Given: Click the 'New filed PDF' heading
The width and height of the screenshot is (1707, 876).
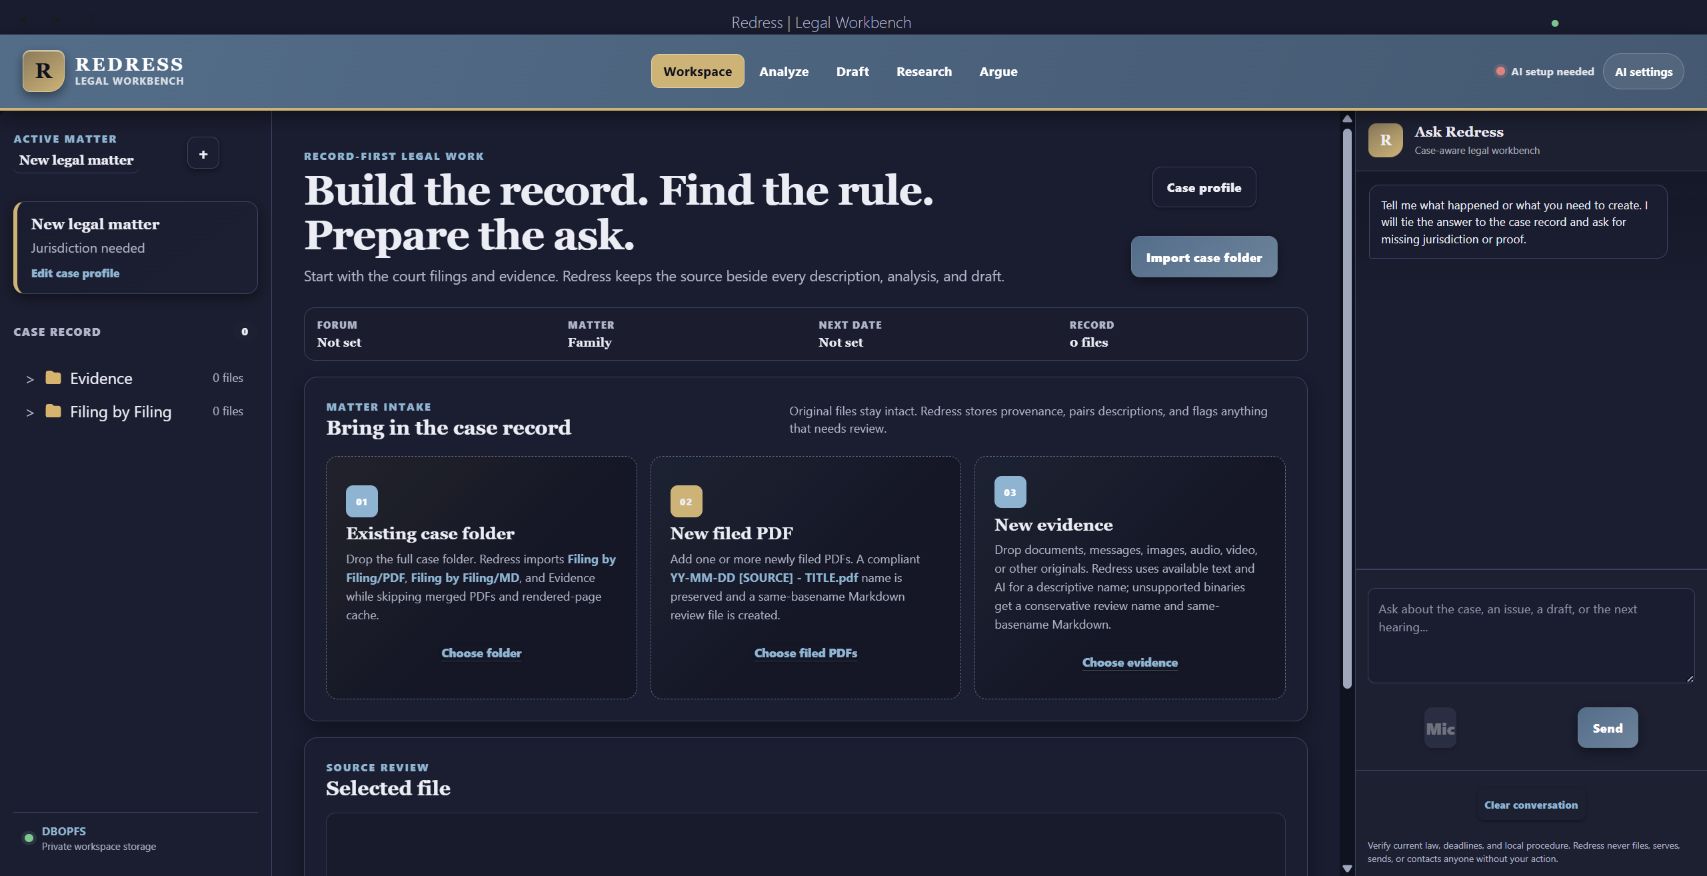Looking at the screenshot, I should tap(731, 533).
